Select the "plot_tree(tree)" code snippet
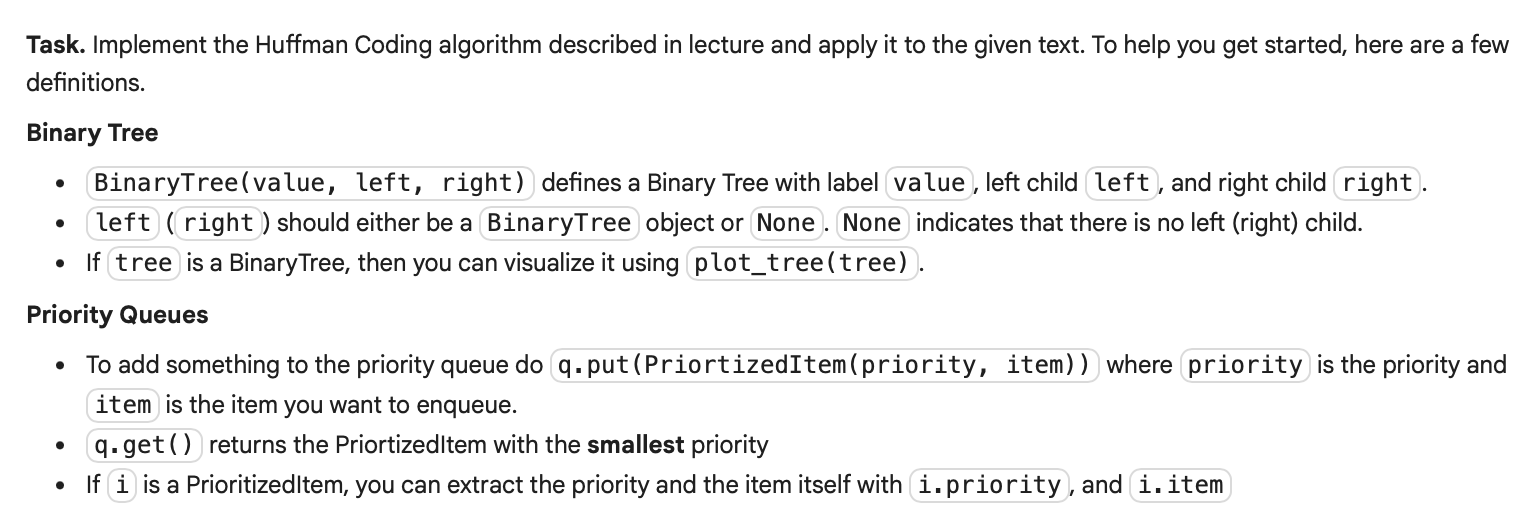 pyautogui.click(x=802, y=263)
